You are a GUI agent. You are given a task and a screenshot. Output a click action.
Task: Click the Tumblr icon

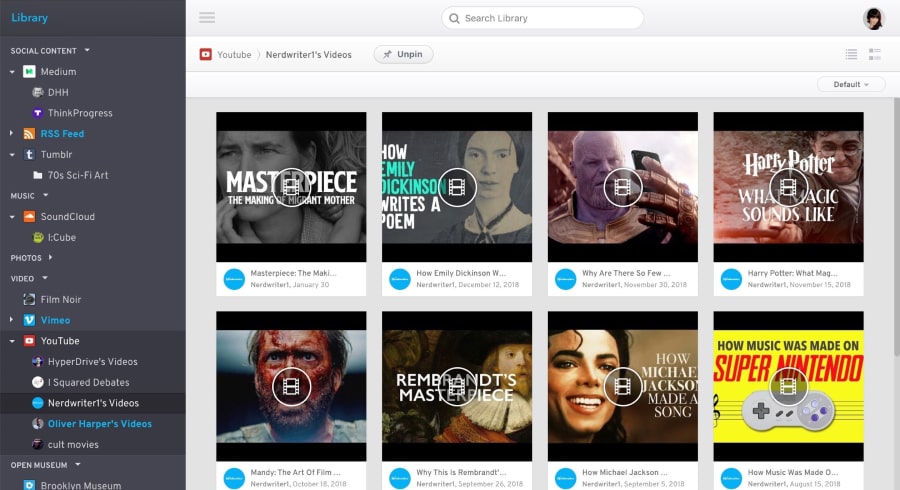pos(29,154)
